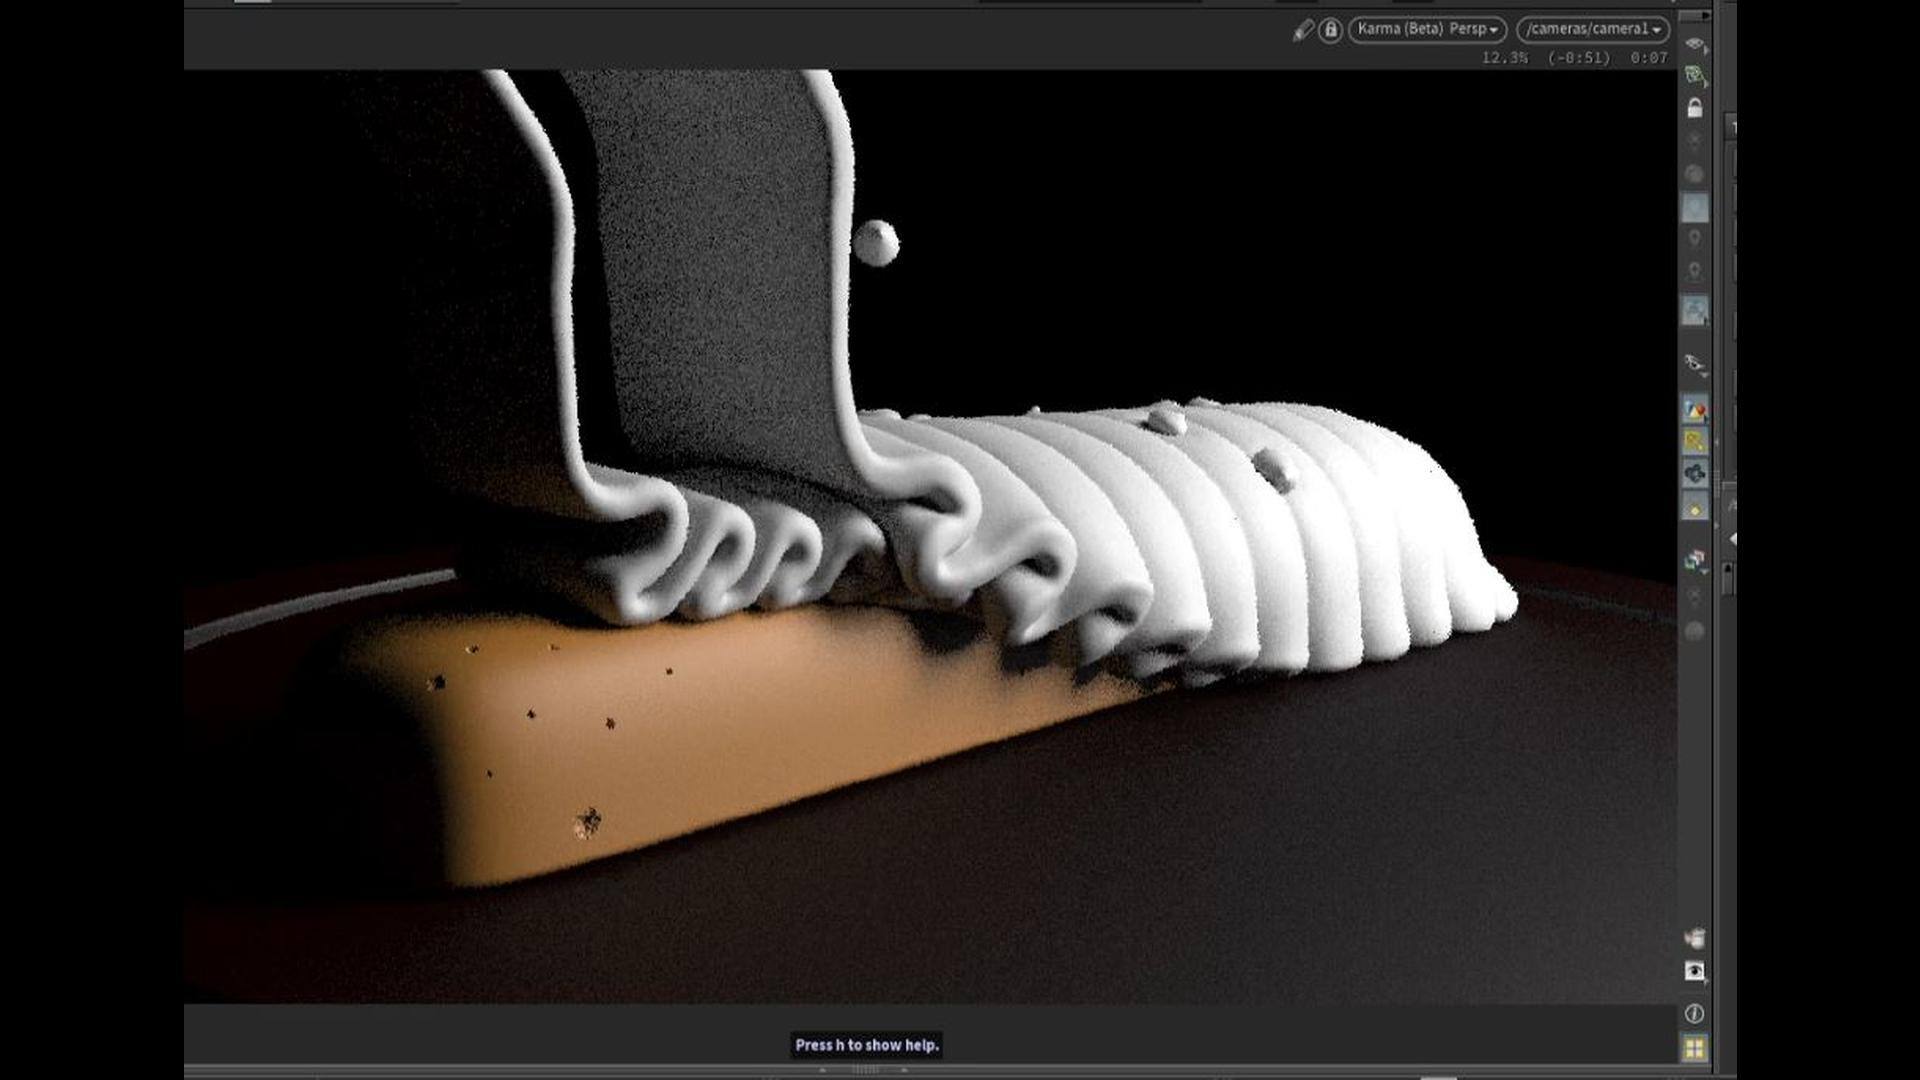Click the elapsed render time 0:07
The image size is (1920, 1080).
1649,58
